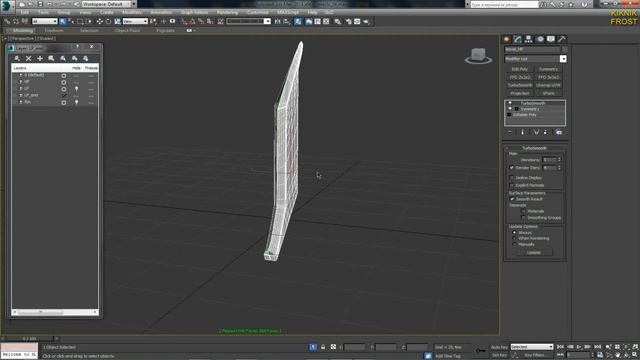Viewport: 640px width, 360px height.
Task: Click the ViewCube in the viewport
Action: 478,56
